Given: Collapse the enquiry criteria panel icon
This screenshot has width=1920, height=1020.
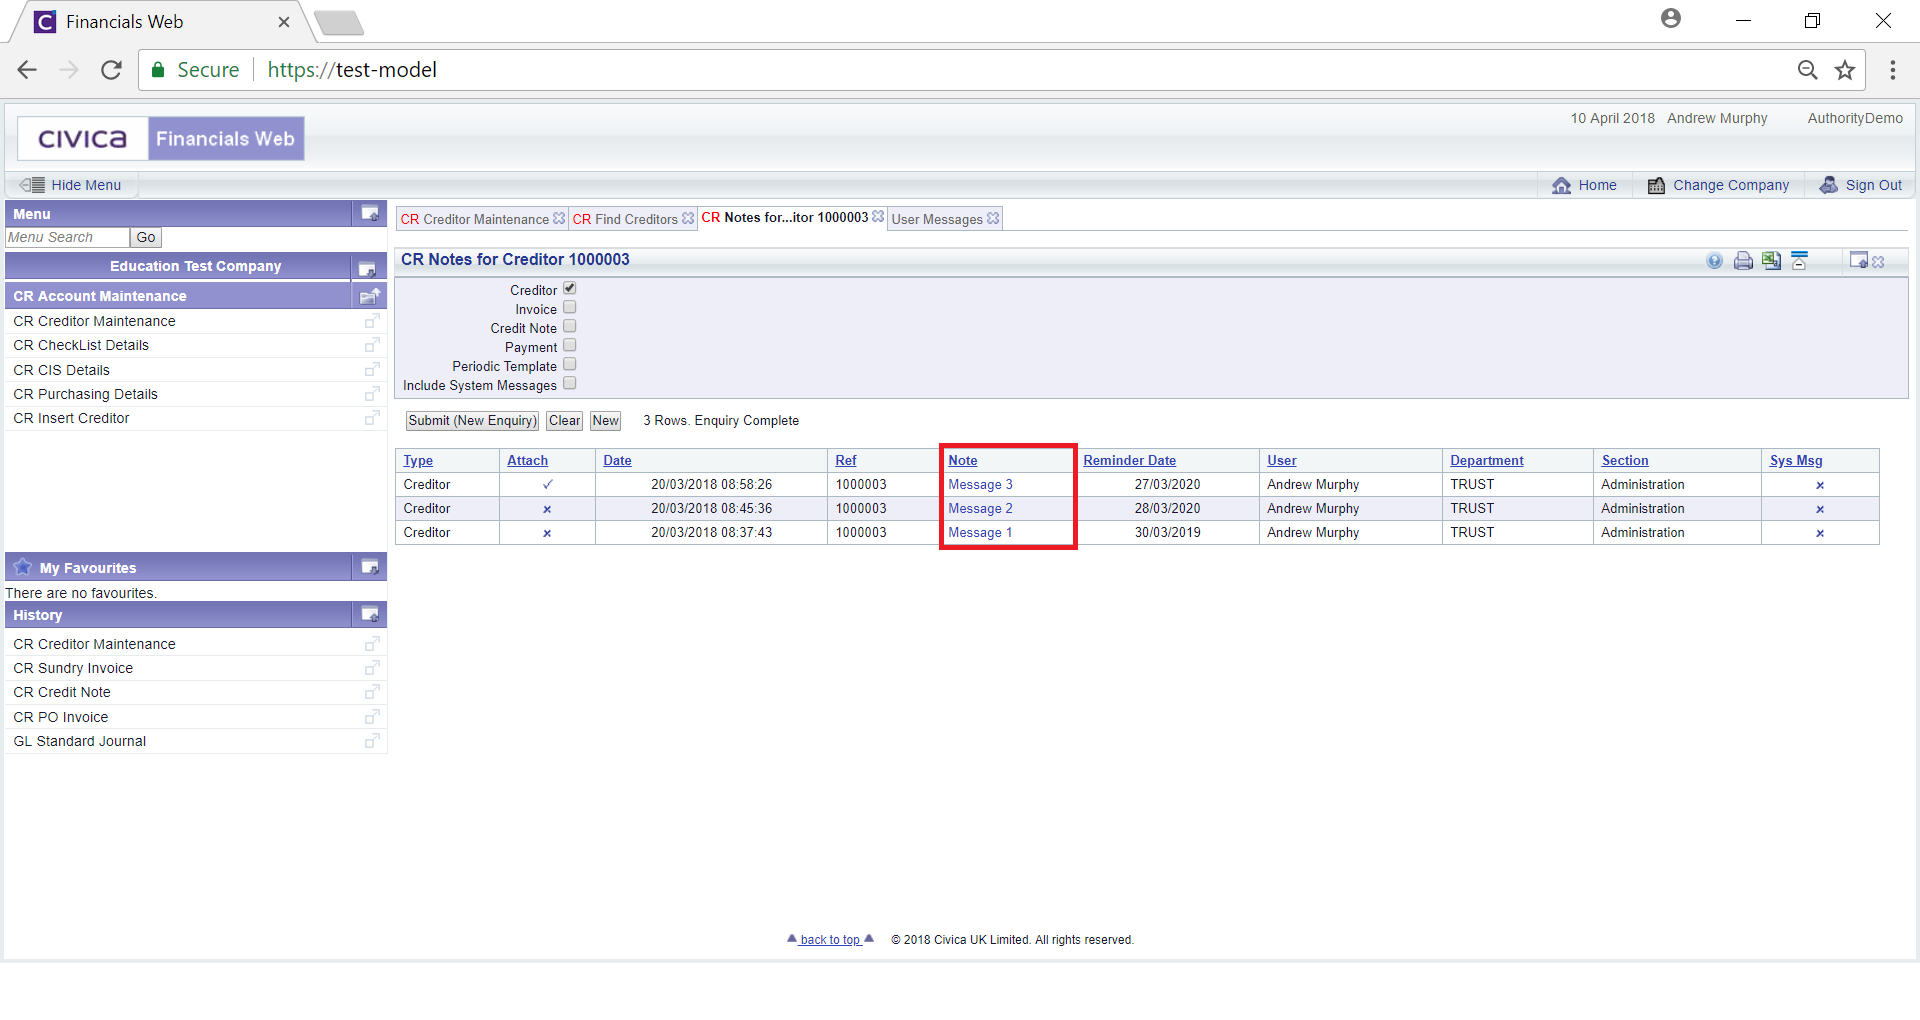Looking at the screenshot, I should point(1799,261).
